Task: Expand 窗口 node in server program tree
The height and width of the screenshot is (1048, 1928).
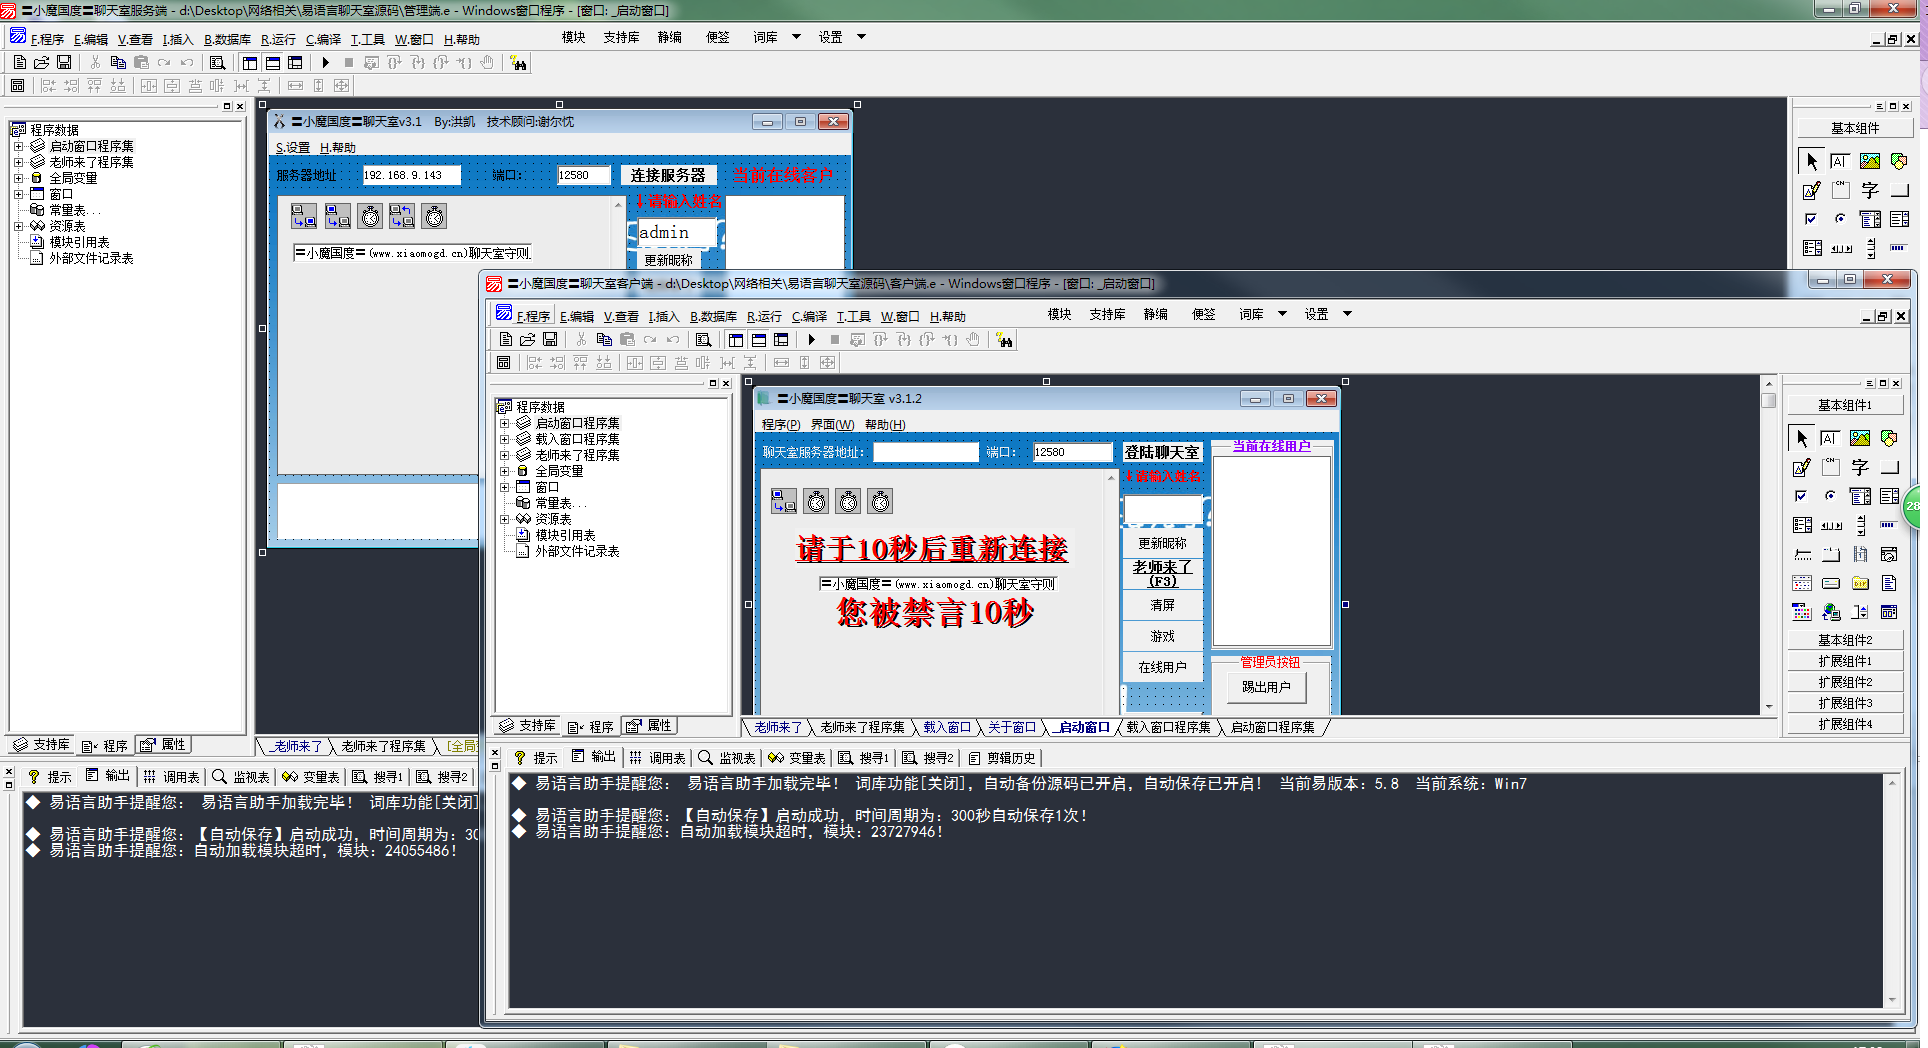Action: coord(19,194)
